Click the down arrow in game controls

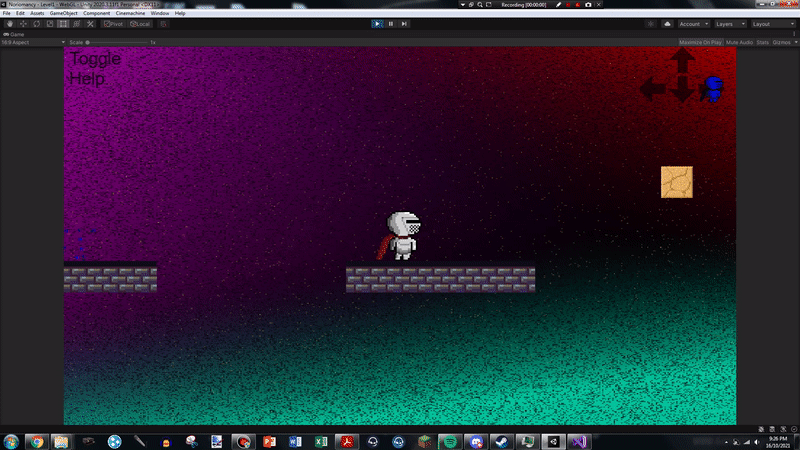click(682, 90)
